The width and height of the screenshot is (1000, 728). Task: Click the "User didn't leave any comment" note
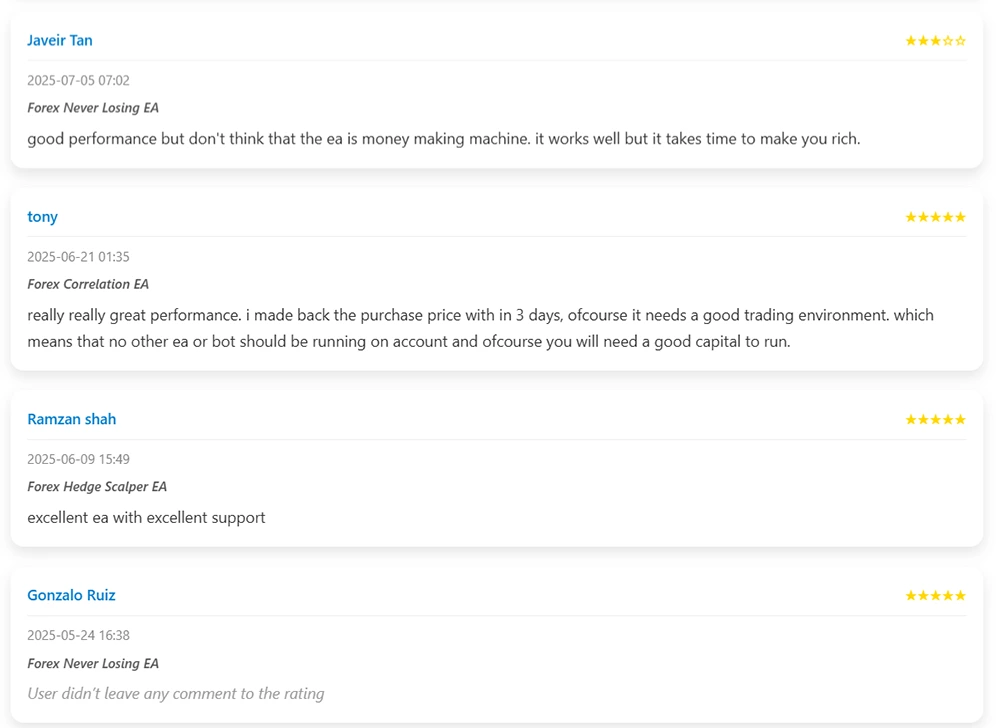coord(176,694)
